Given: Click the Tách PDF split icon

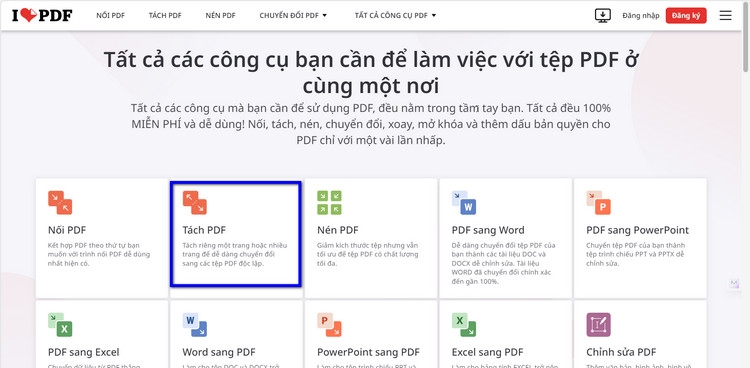Looking at the screenshot, I should click(x=195, y=202).
